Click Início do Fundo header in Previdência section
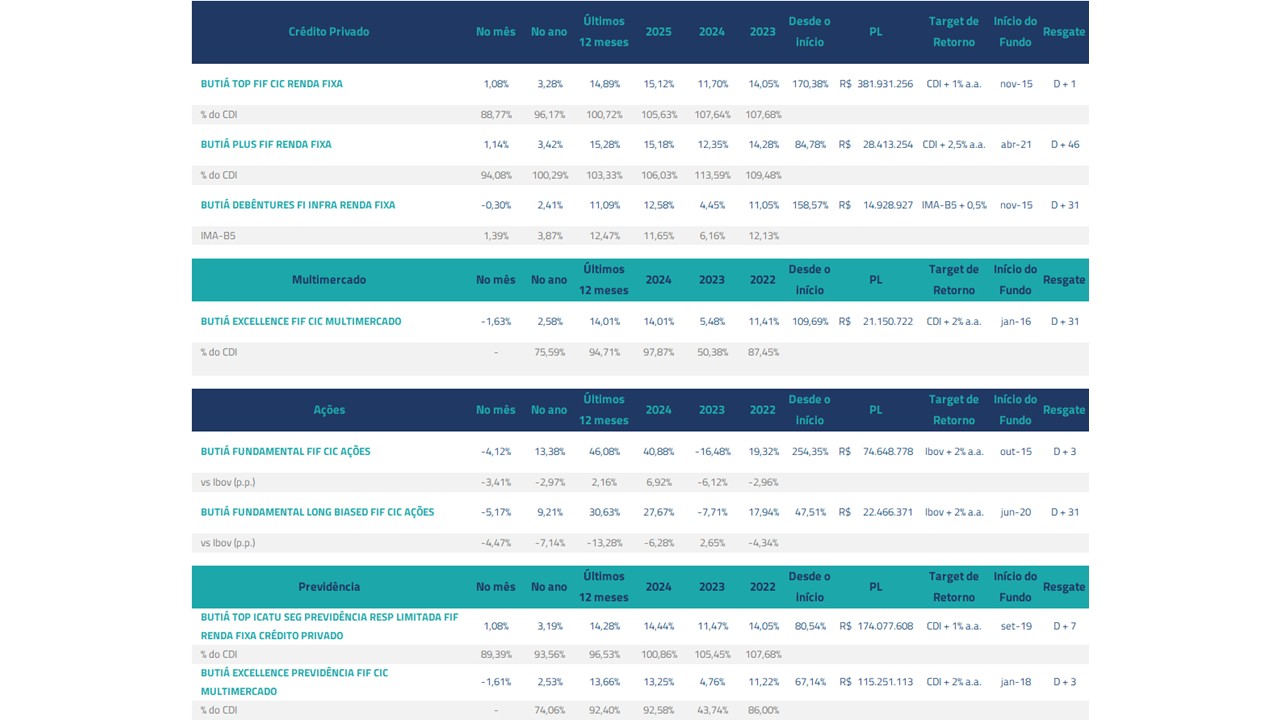This screenshot has height=720, width=1280. pos(1015,587)
